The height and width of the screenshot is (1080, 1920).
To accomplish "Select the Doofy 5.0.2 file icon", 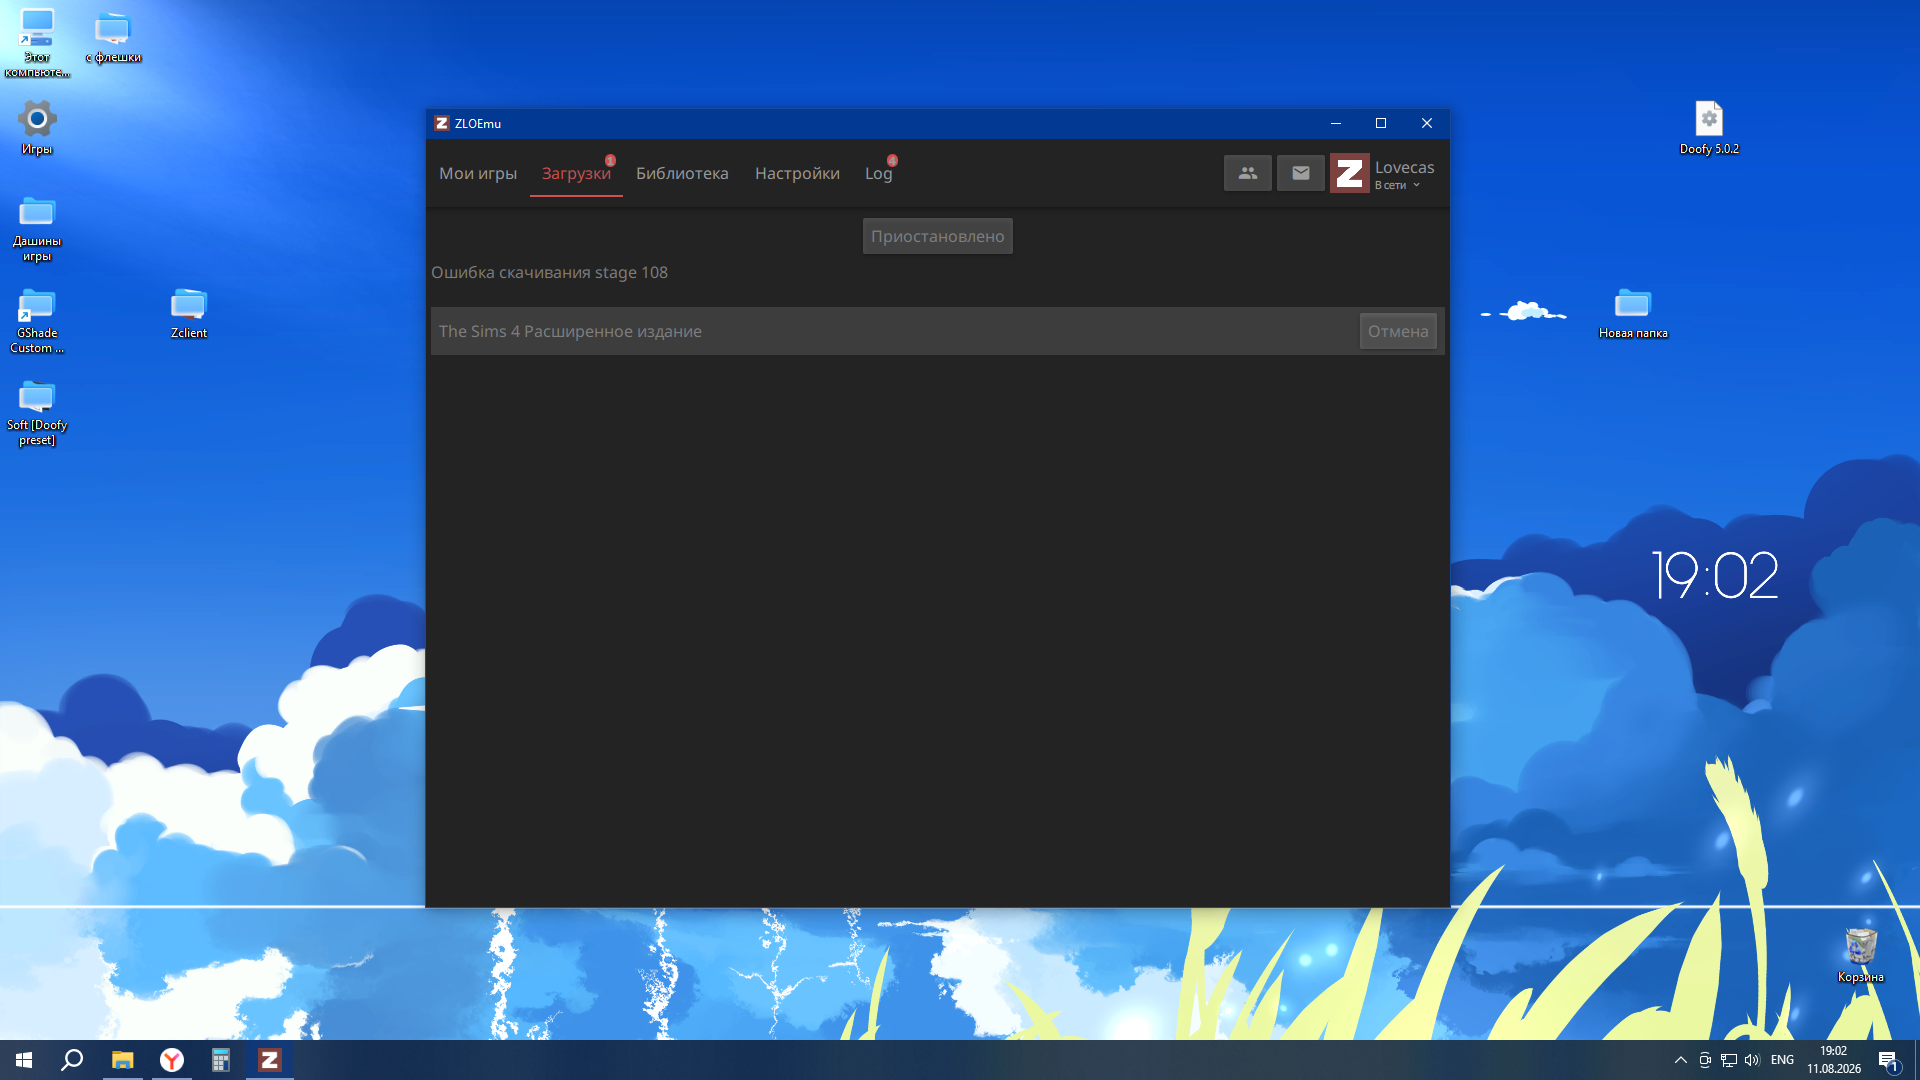I will pyautogui.click(x=1709, y=127).
